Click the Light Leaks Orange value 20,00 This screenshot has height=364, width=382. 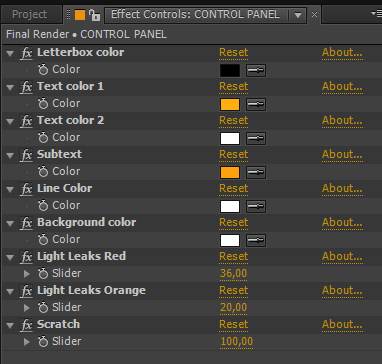[234, 308]
